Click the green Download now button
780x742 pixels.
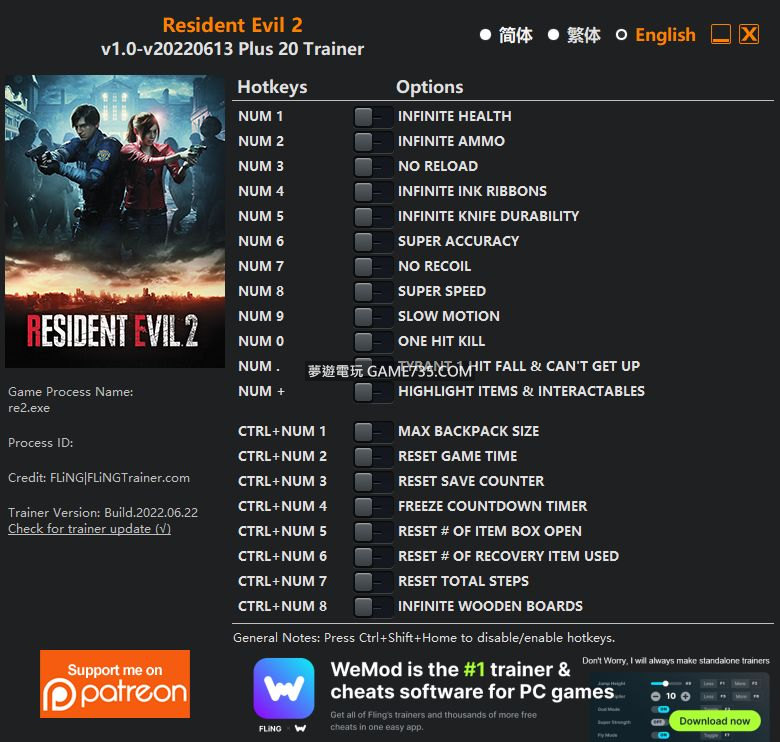point(714,721)
